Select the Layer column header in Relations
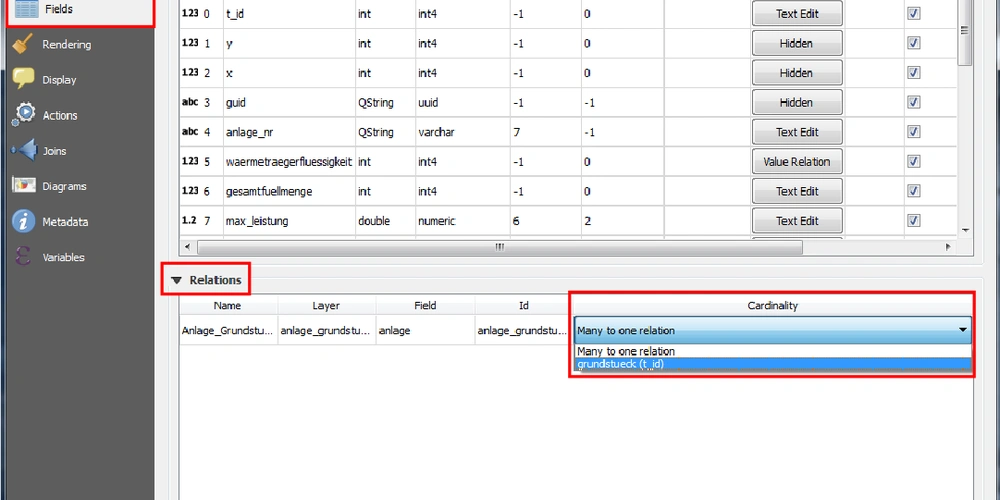The width and height of the screenshot is (1000, 500). pyautogui.click(x=326, y=305)
